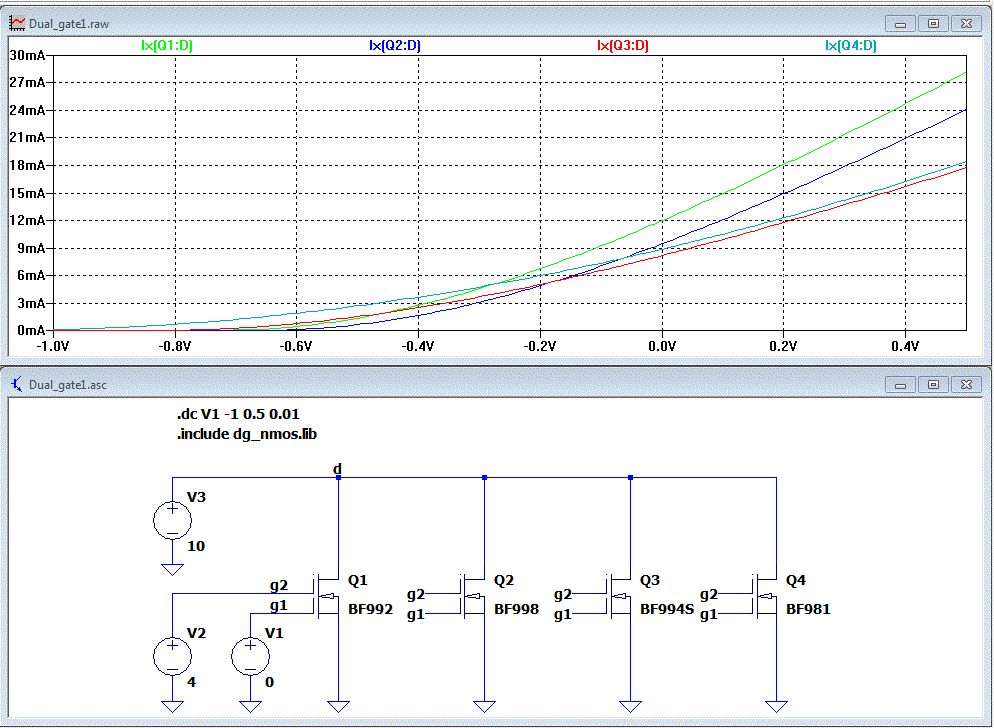This screenshot has width=994, height=728.
Task: Click the Ix(Q3:D) red trace label
Action: coord(623,46)
